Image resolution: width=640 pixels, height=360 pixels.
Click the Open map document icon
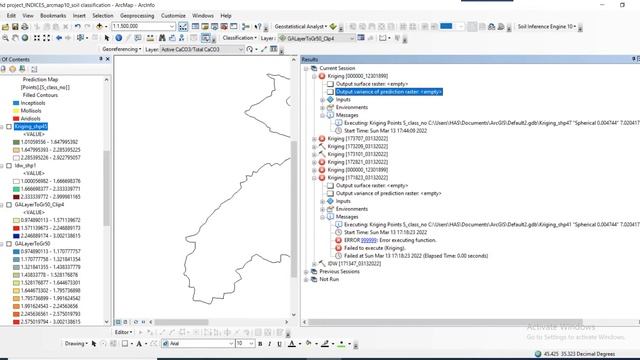[x=5, y=27]
